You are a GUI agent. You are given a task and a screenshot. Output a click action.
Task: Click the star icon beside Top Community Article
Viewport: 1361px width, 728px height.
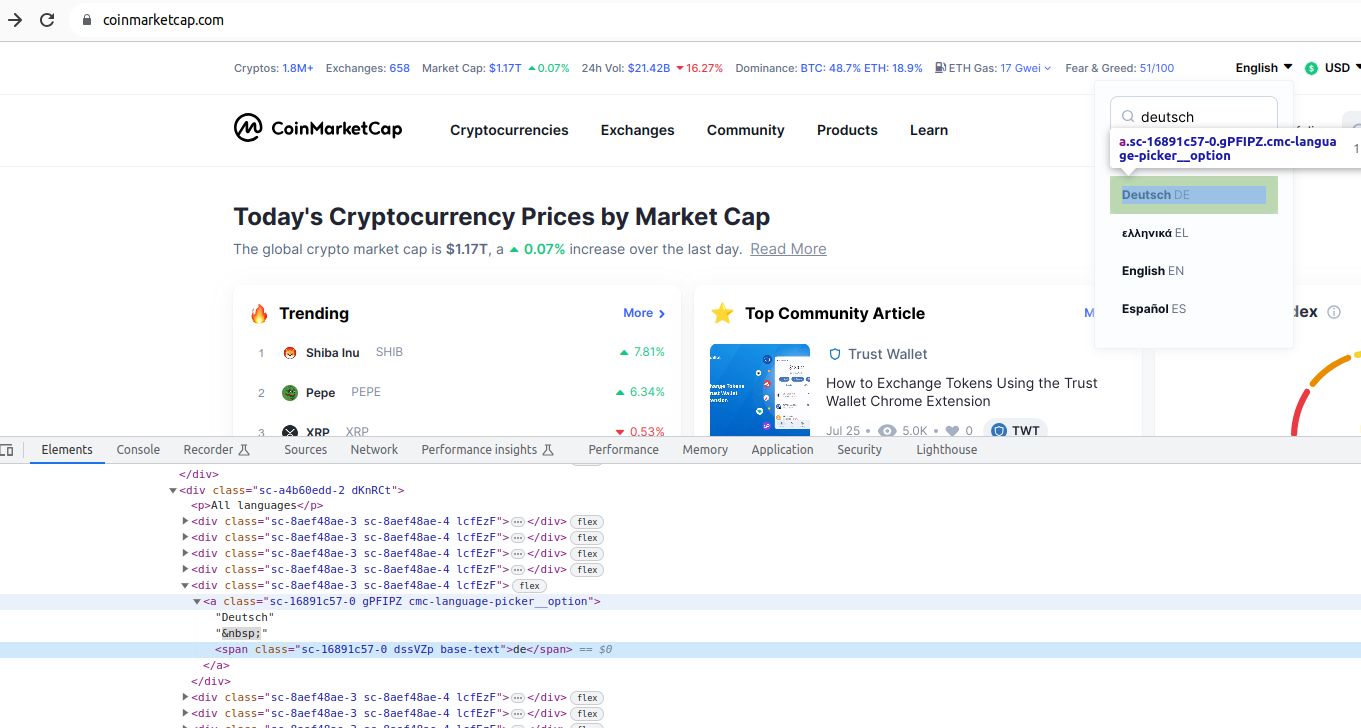tap(722, 314)
